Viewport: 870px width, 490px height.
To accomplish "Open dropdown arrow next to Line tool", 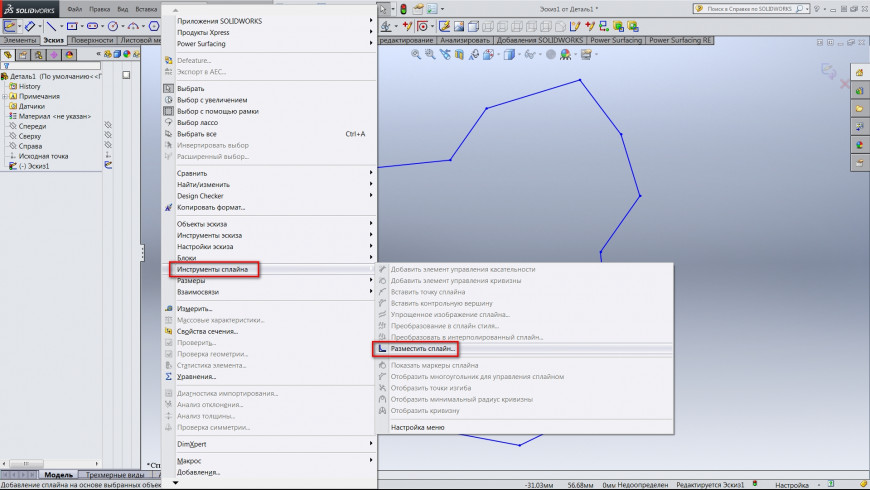I will [60, 26].
